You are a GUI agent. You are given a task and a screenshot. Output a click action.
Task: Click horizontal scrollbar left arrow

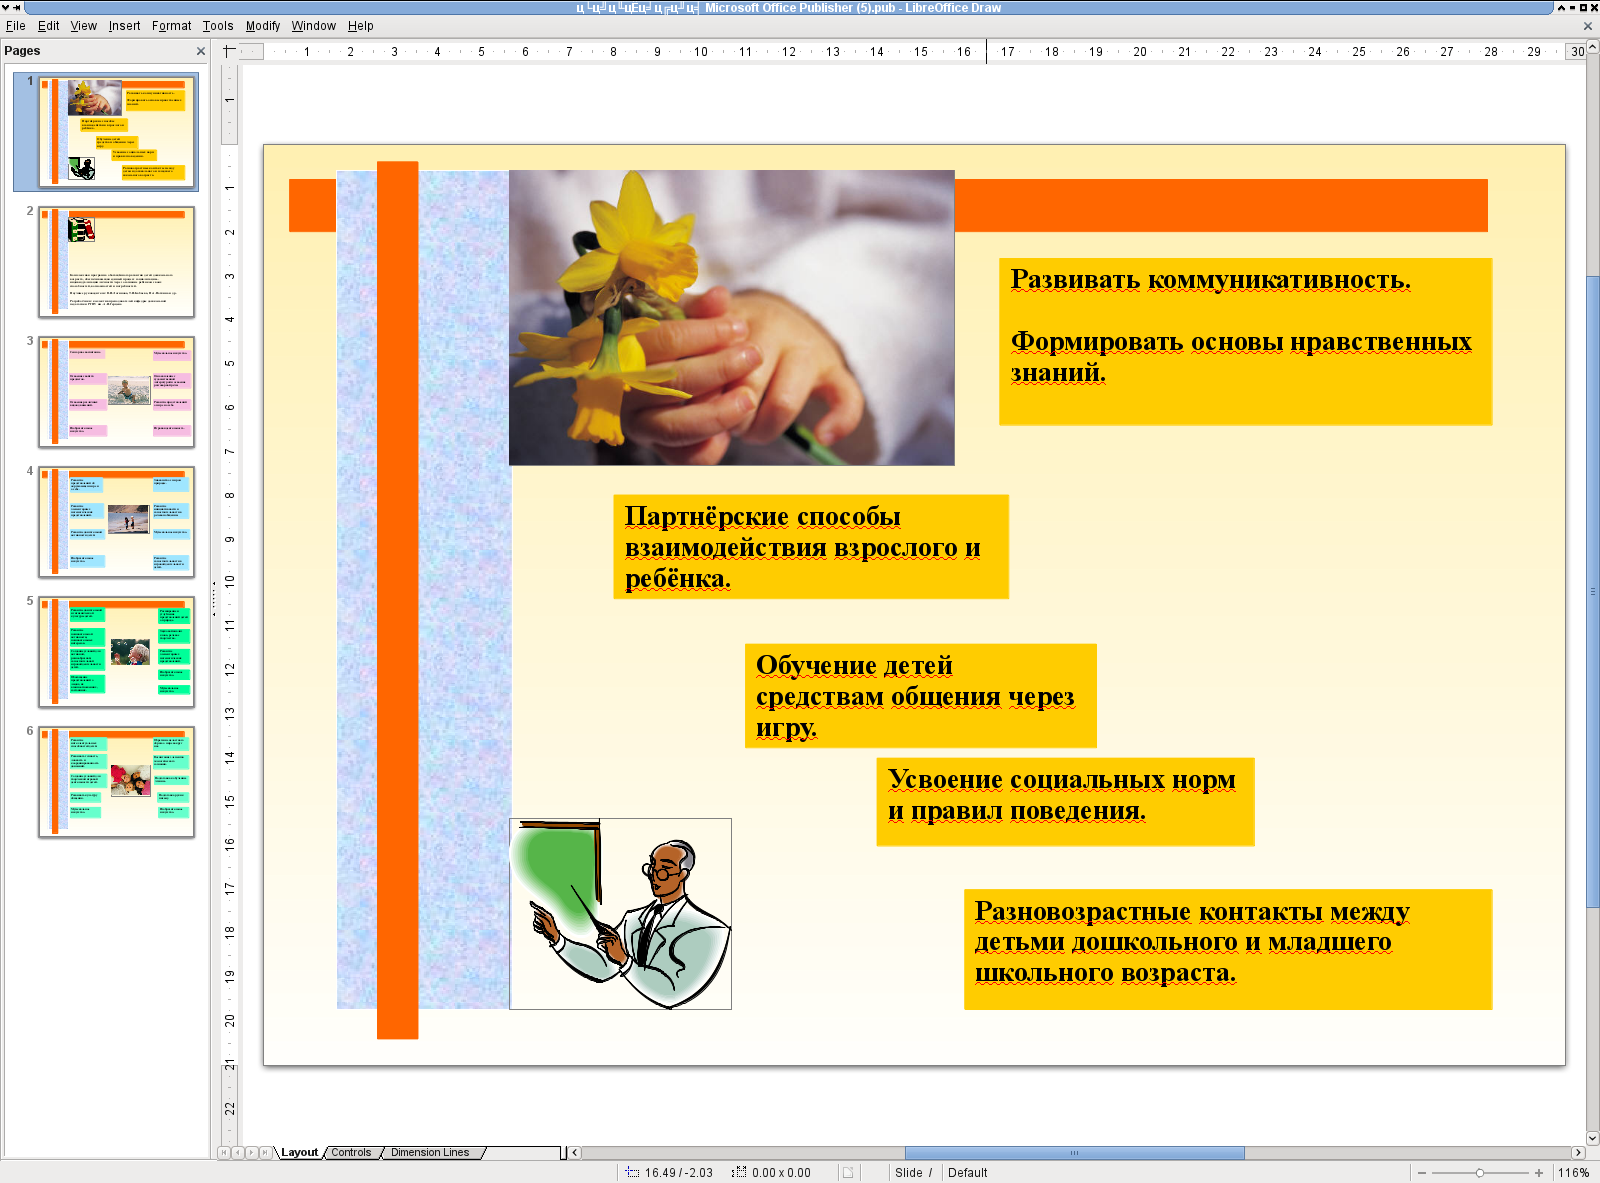point(575,1153)
